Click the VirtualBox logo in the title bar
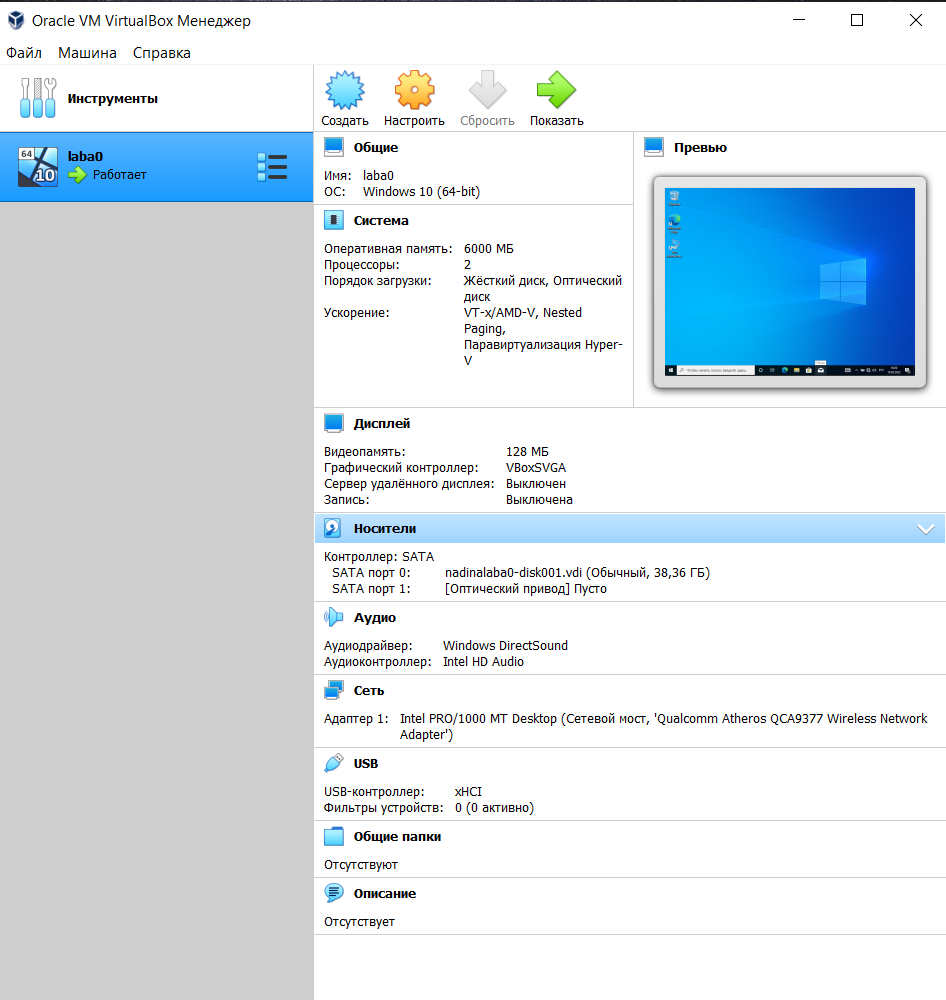Screen dimensions: 946x1000 pyautogui.click(x=16, y=20)
